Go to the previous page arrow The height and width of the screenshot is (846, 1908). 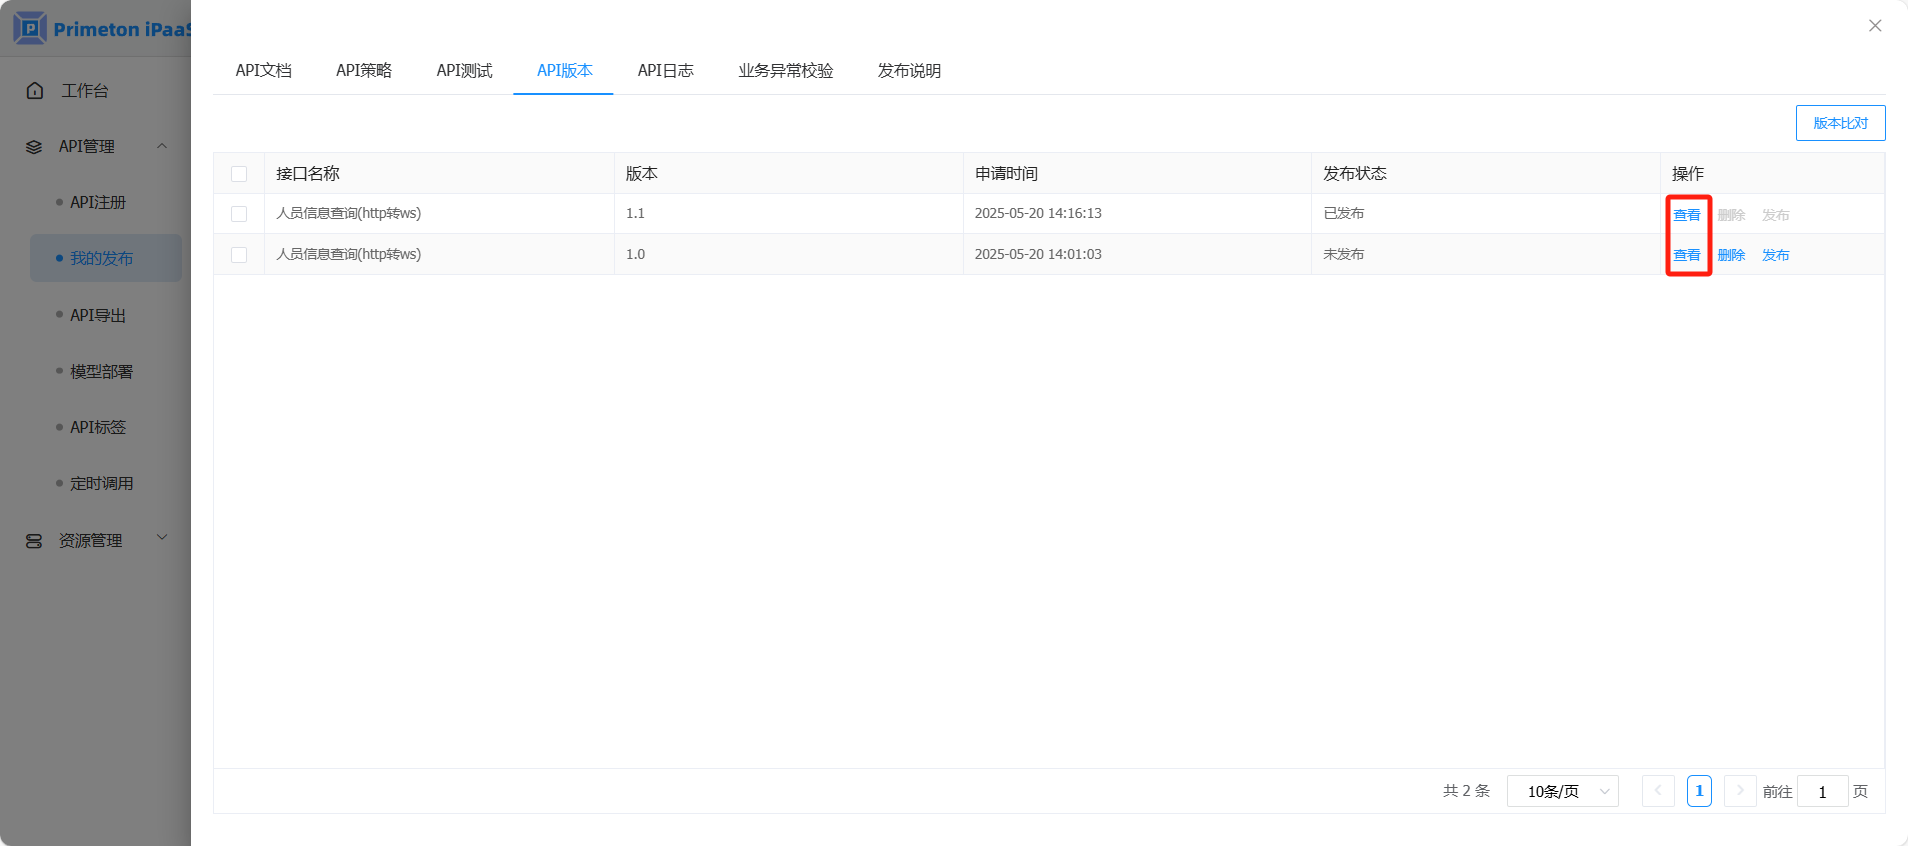click(1658, 791)
